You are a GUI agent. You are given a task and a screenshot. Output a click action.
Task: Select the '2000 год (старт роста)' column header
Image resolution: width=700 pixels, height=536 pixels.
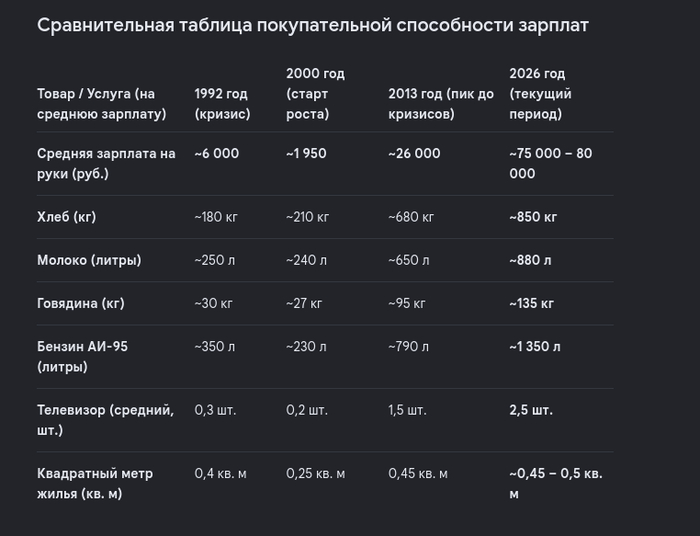coord(315,93)
